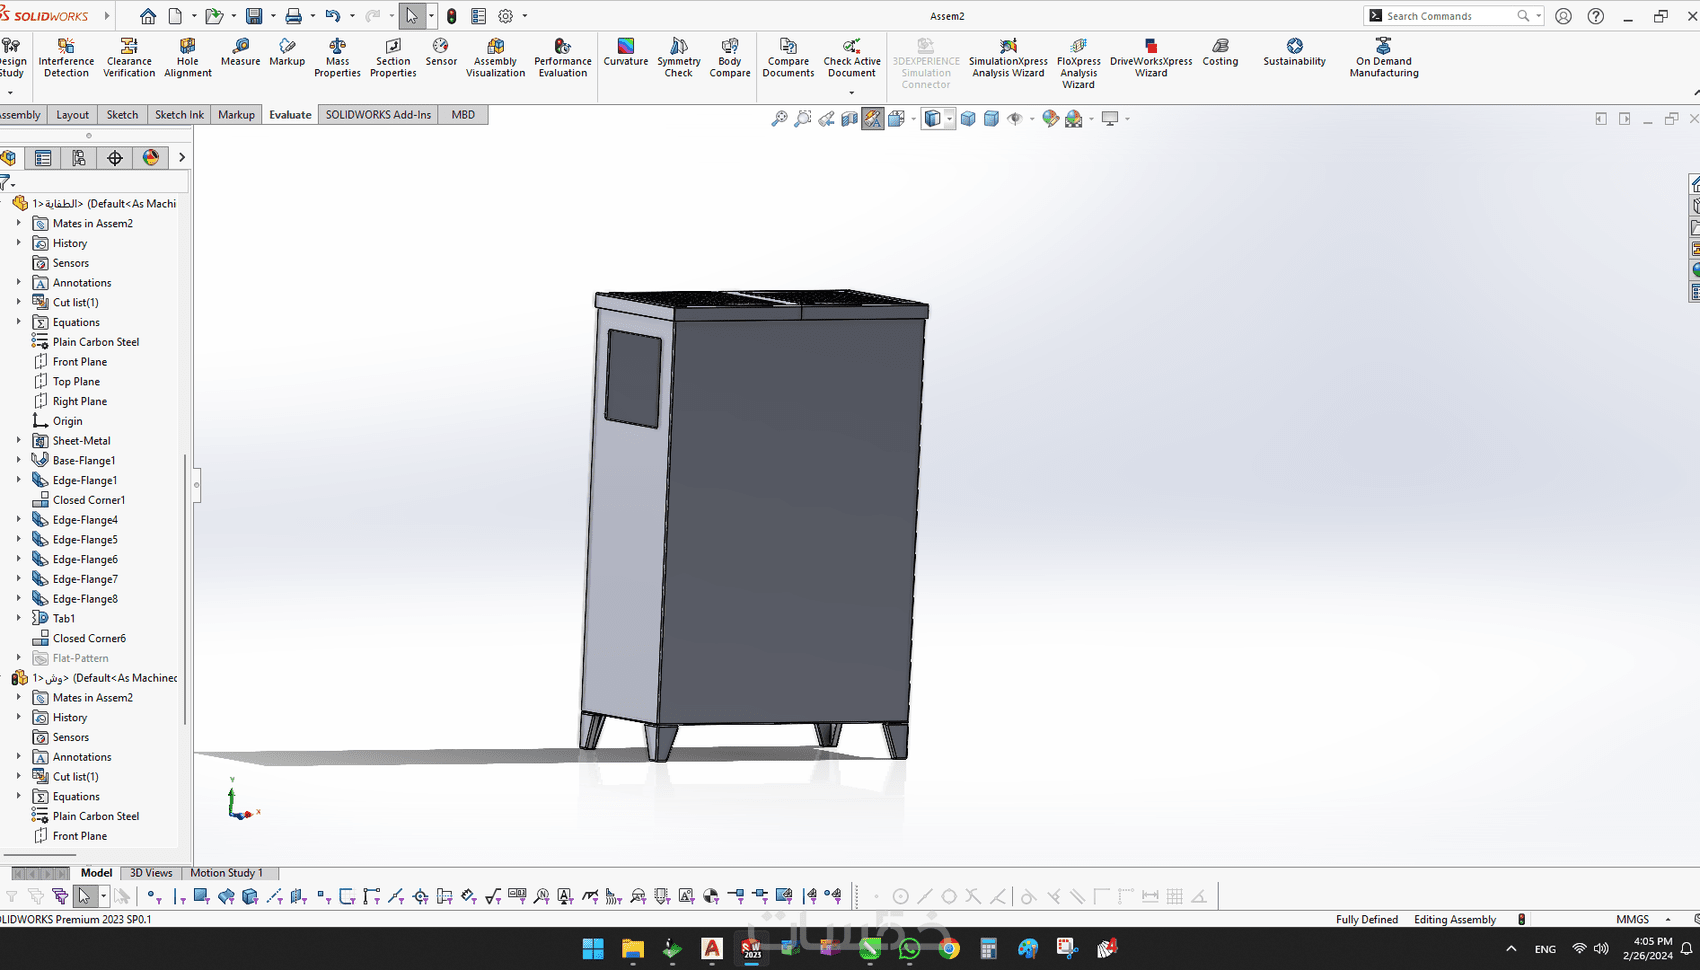This screenshot has height=970, width=1700.
Task: Open the Costing tool
Action: coord(1220,52)
